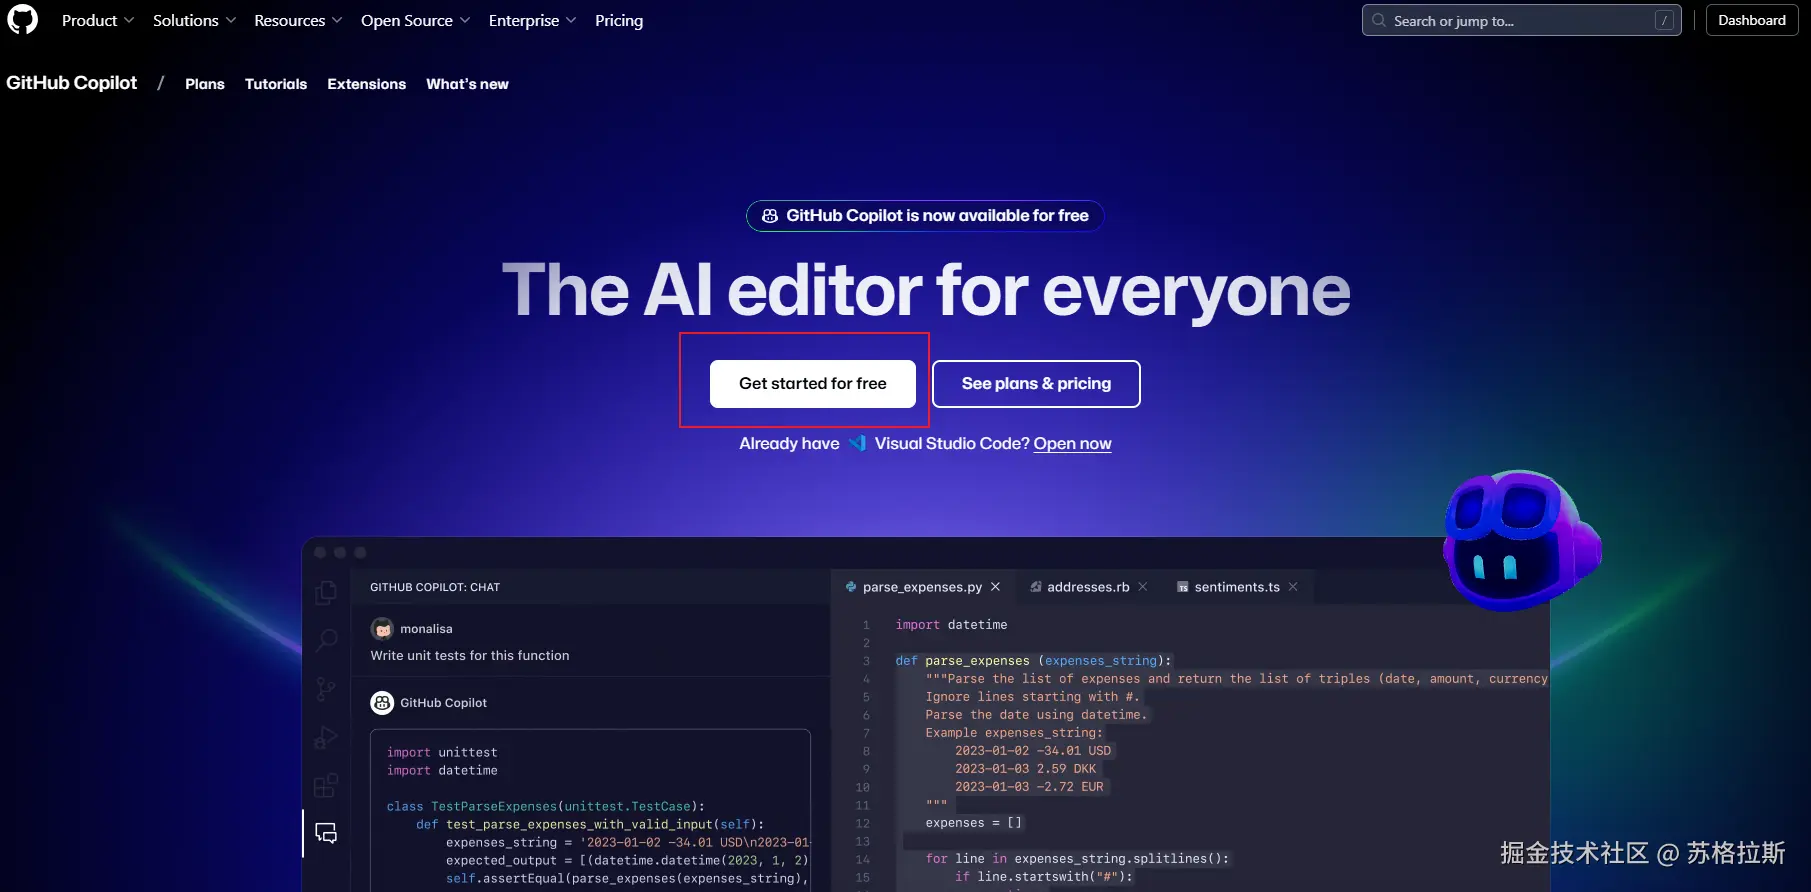Expand the Product dropdown menu
Image resolution: width=1811 pixels, height=892 pixels.
(x=97, y=20)
